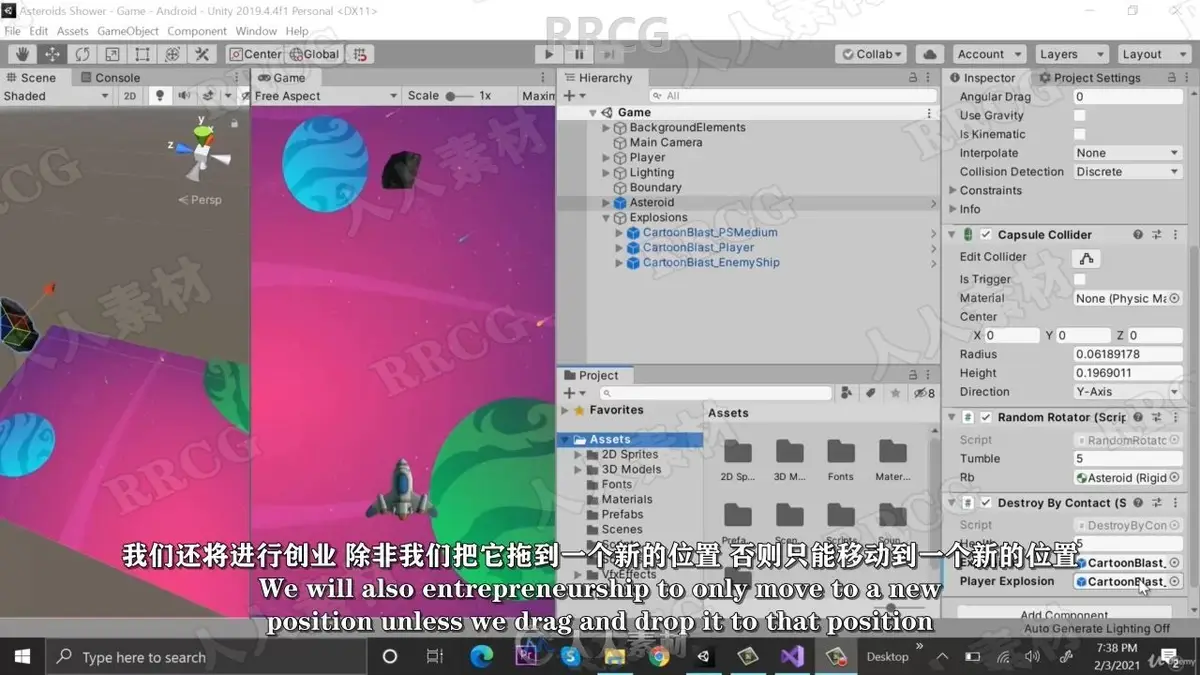The width and height of the screenshot is (1200, 675).
Task: Click the Pause button
Action: tap(579, 54)
